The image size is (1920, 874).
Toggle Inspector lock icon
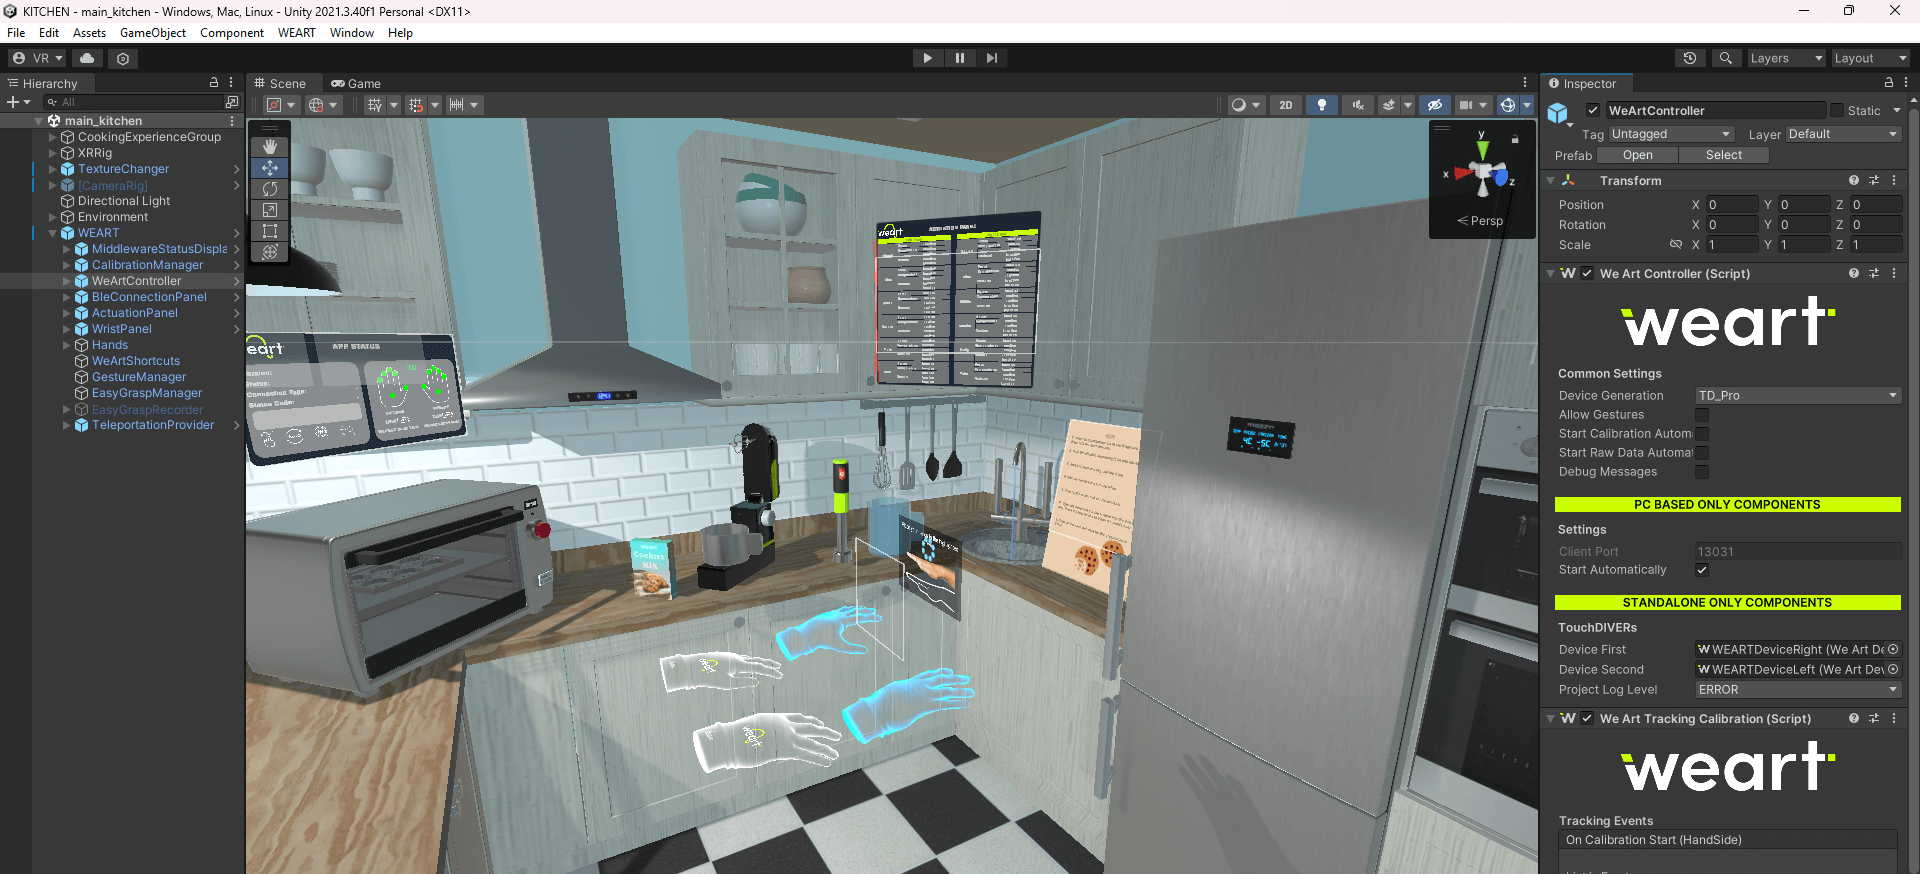[x=1889, y=83]
